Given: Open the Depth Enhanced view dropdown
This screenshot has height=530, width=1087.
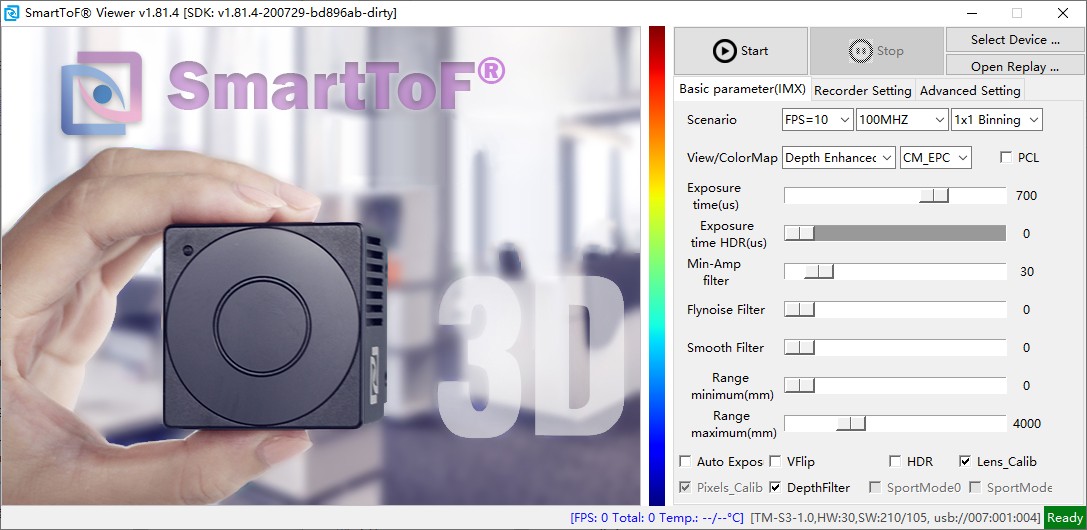Looking at the screenshot, I should tap(839, 158).
